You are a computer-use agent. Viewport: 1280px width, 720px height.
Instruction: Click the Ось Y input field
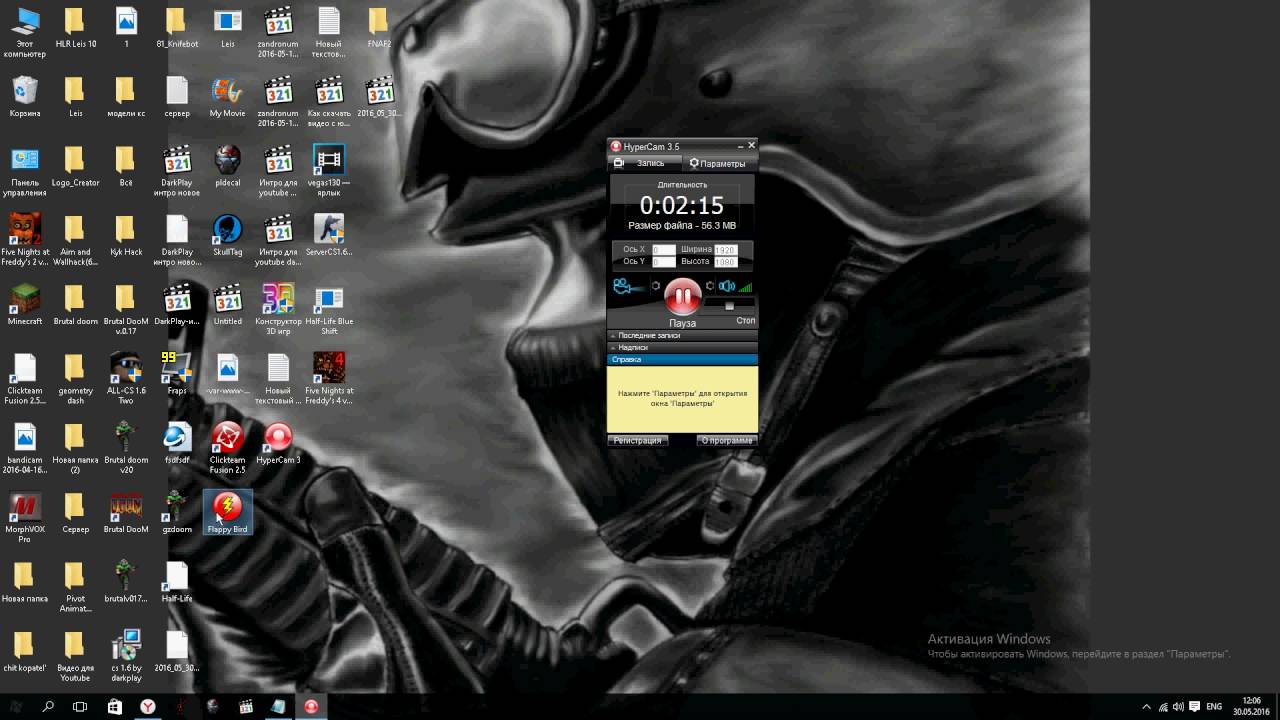click(x=664, y=262)
